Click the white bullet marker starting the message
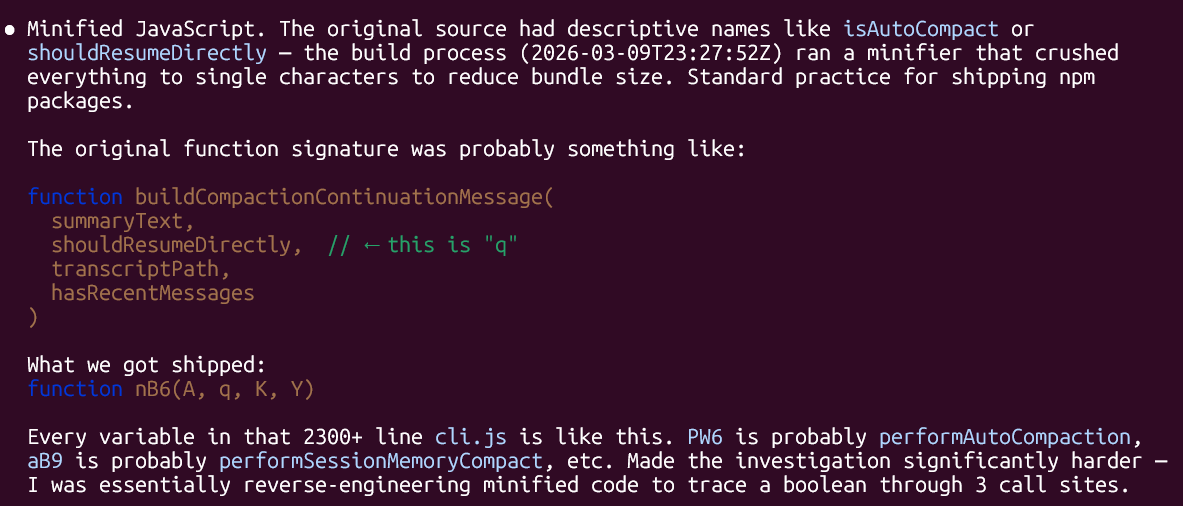The image size is (1183, 506). point(9,27)
